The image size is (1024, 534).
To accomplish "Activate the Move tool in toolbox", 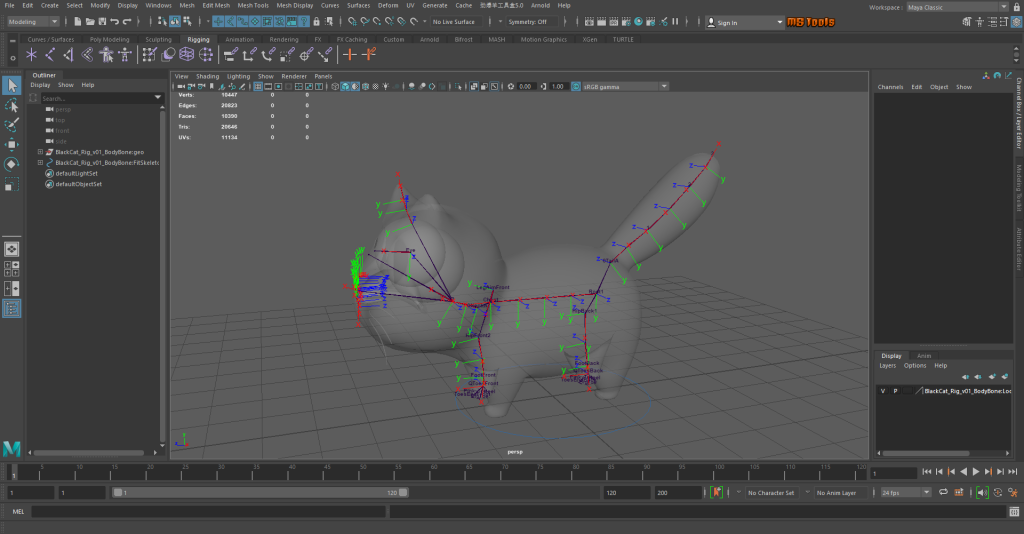I will coord(12,144).
